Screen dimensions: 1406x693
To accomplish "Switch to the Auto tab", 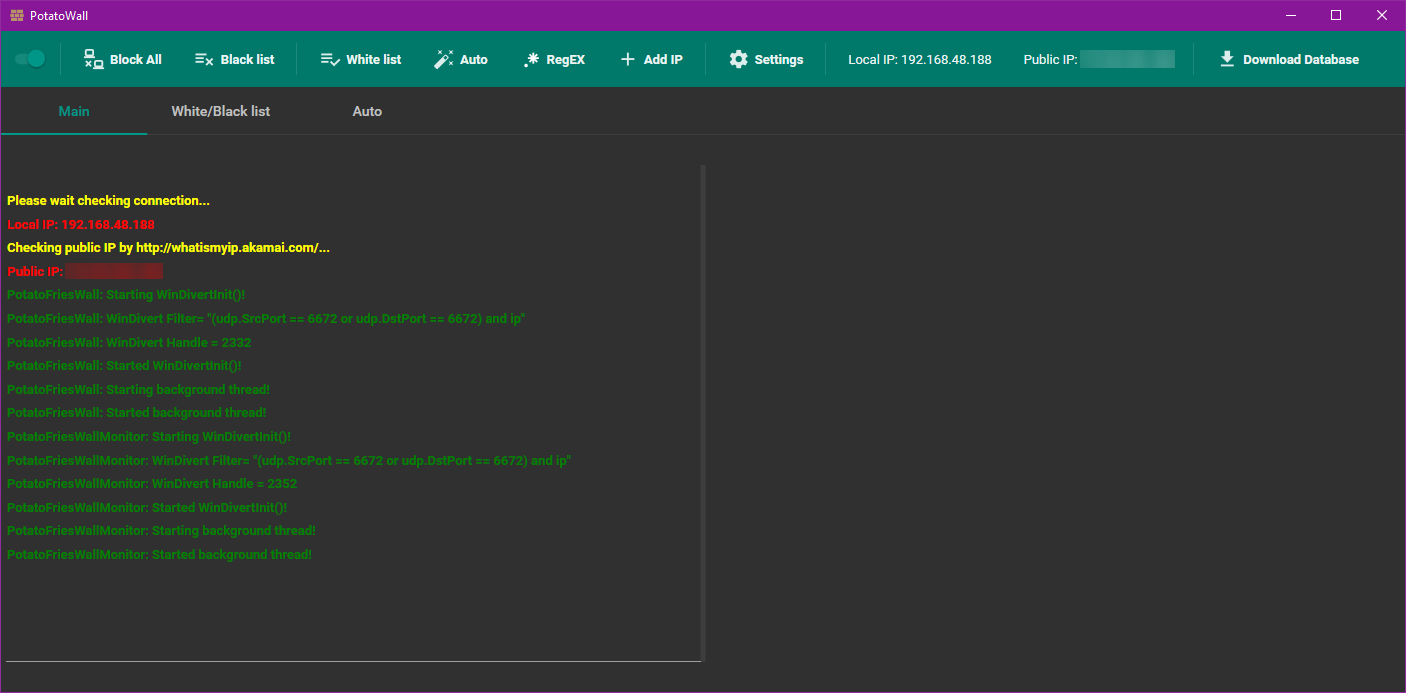I will pyautogui.click(x=367, y=111).
